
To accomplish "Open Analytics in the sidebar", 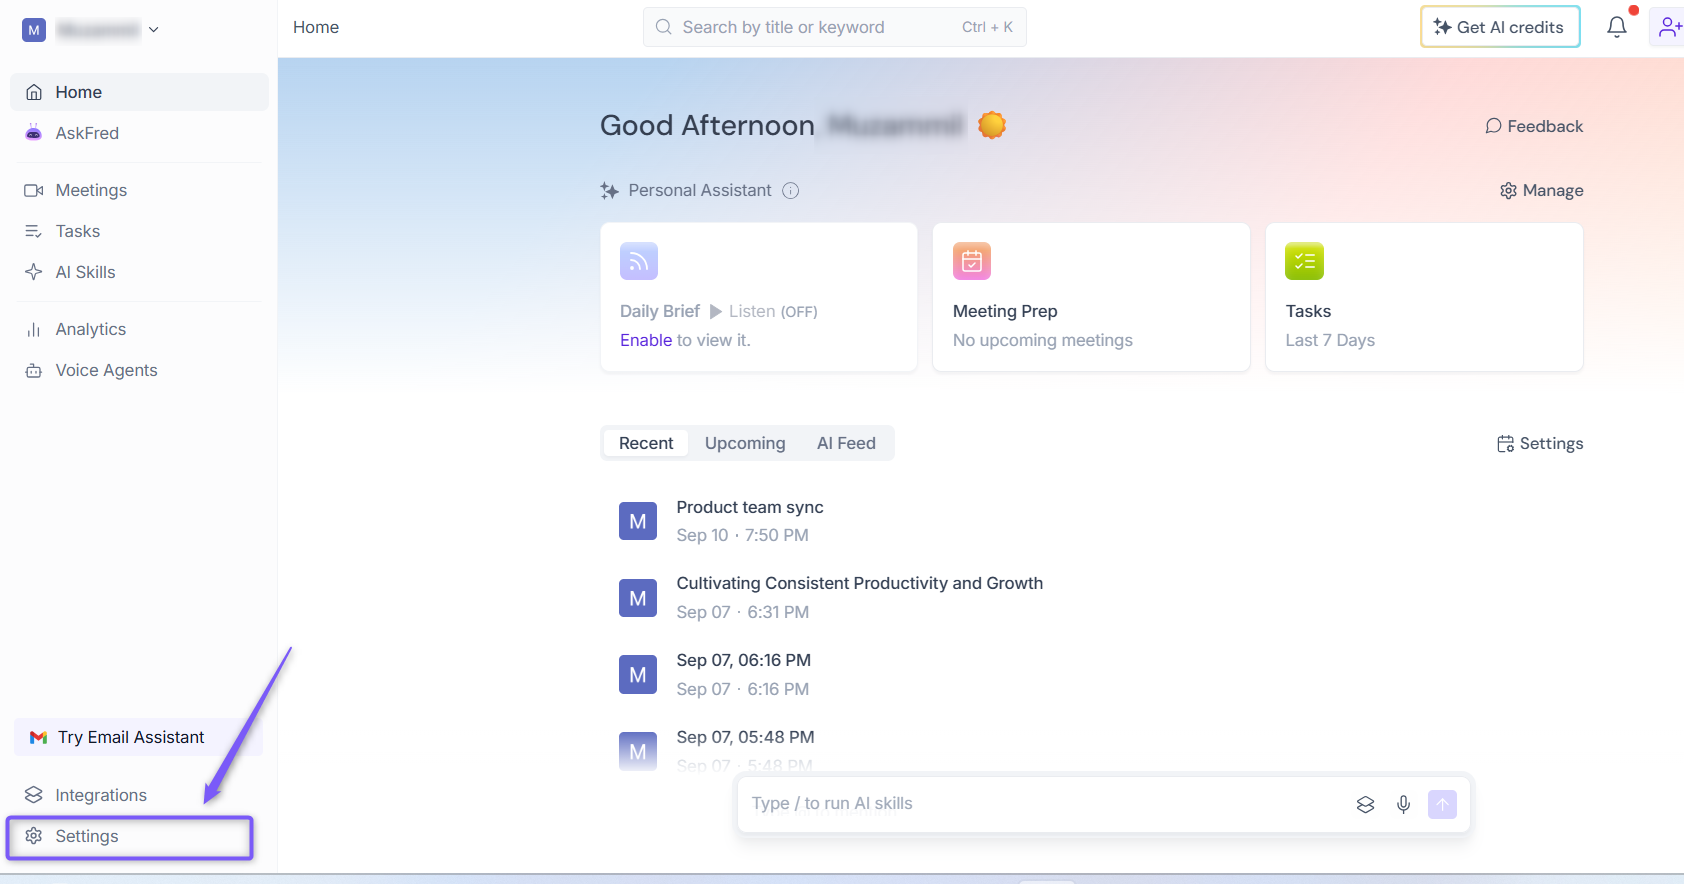I will click(x=139, y=329).
